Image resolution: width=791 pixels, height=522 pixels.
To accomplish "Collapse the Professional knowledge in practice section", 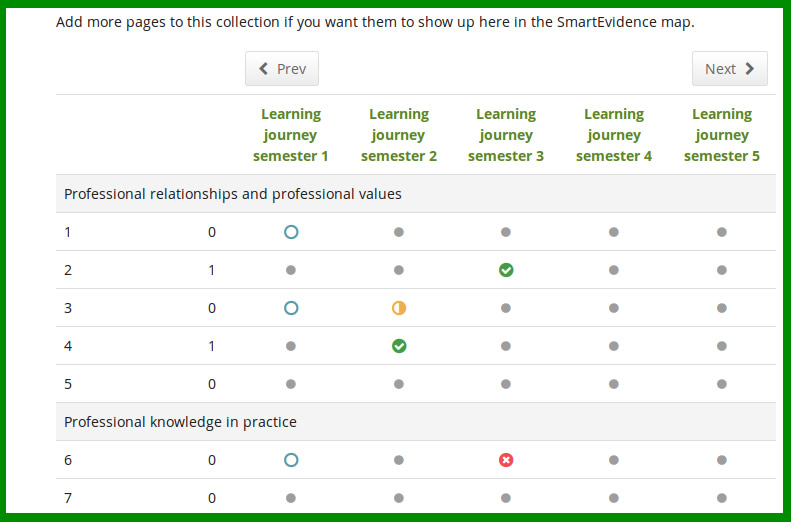I will click(x=416, y=422).
